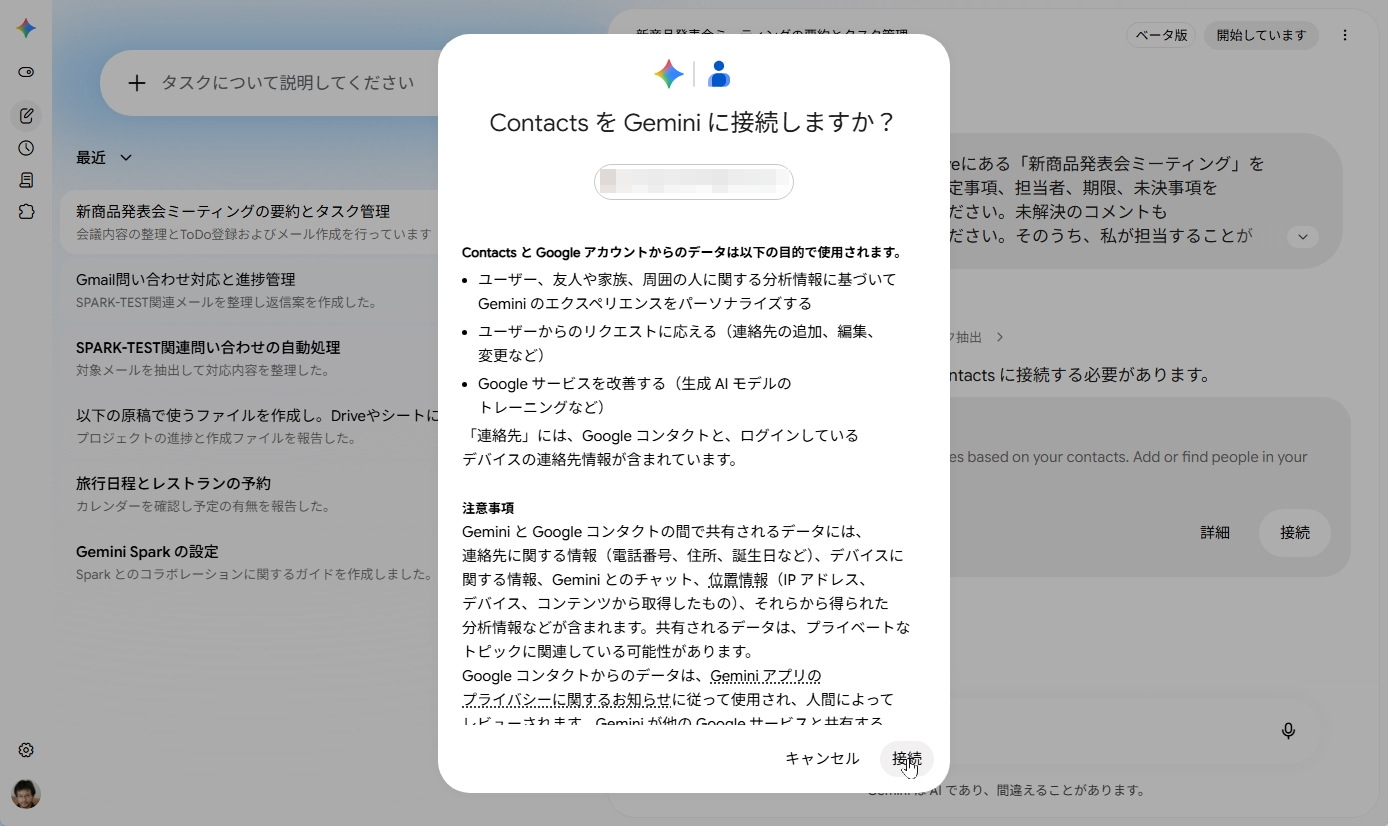Open the three-dot more options menu

point(1345,35)
